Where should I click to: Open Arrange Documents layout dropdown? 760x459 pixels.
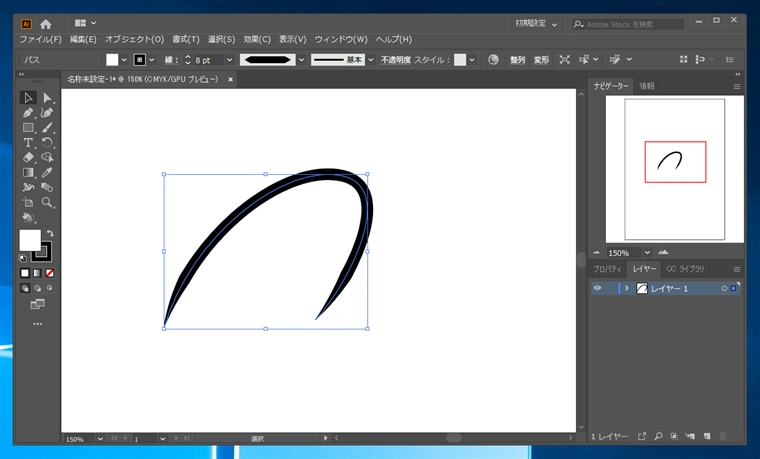(x=86, y=23)
